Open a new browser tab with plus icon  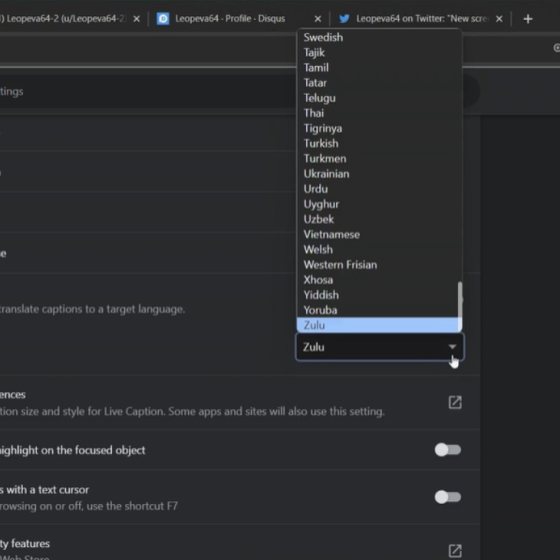click(528, 19)
